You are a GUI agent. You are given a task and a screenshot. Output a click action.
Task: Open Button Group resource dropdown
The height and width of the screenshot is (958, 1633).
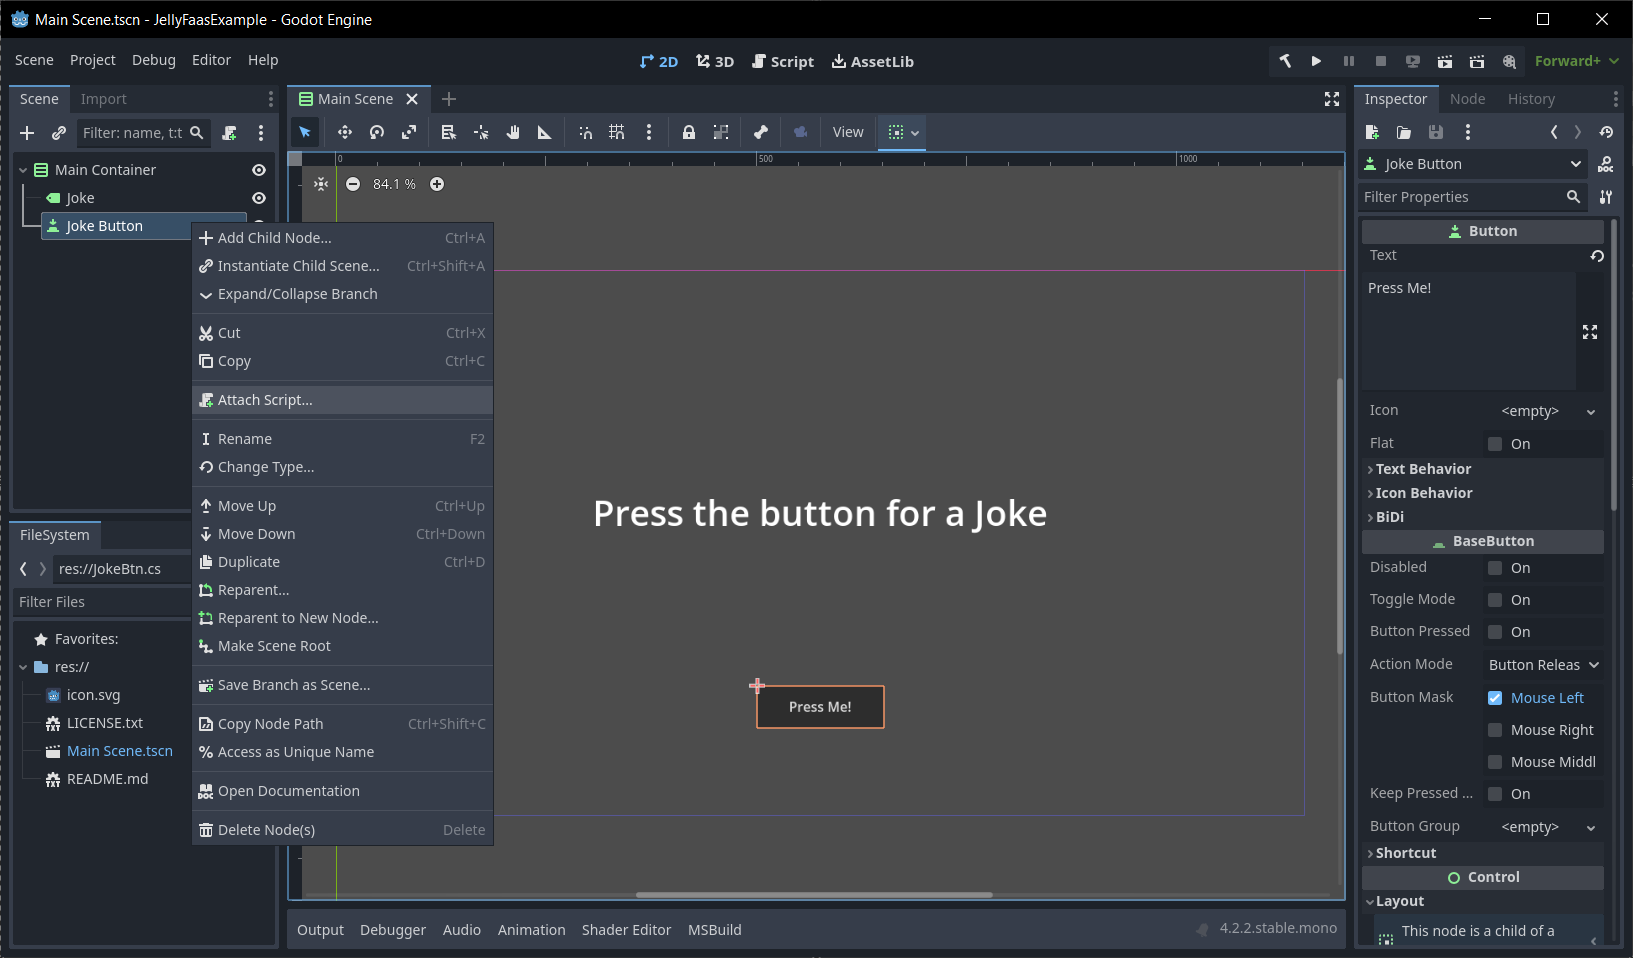[1591, 827]
